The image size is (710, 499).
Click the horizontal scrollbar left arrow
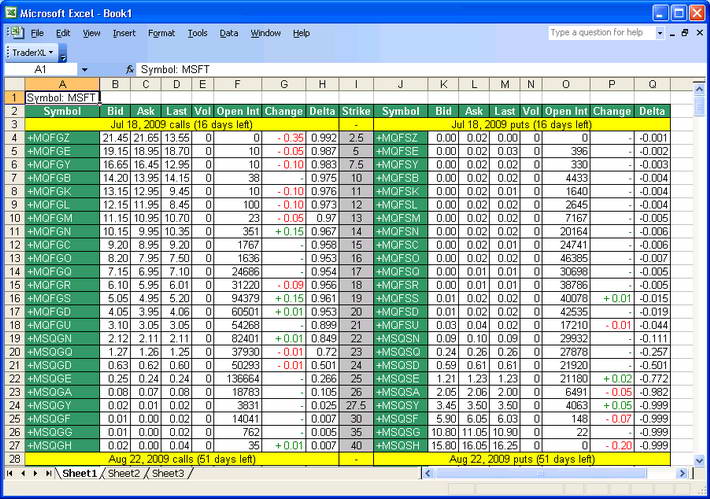[428, 474]
